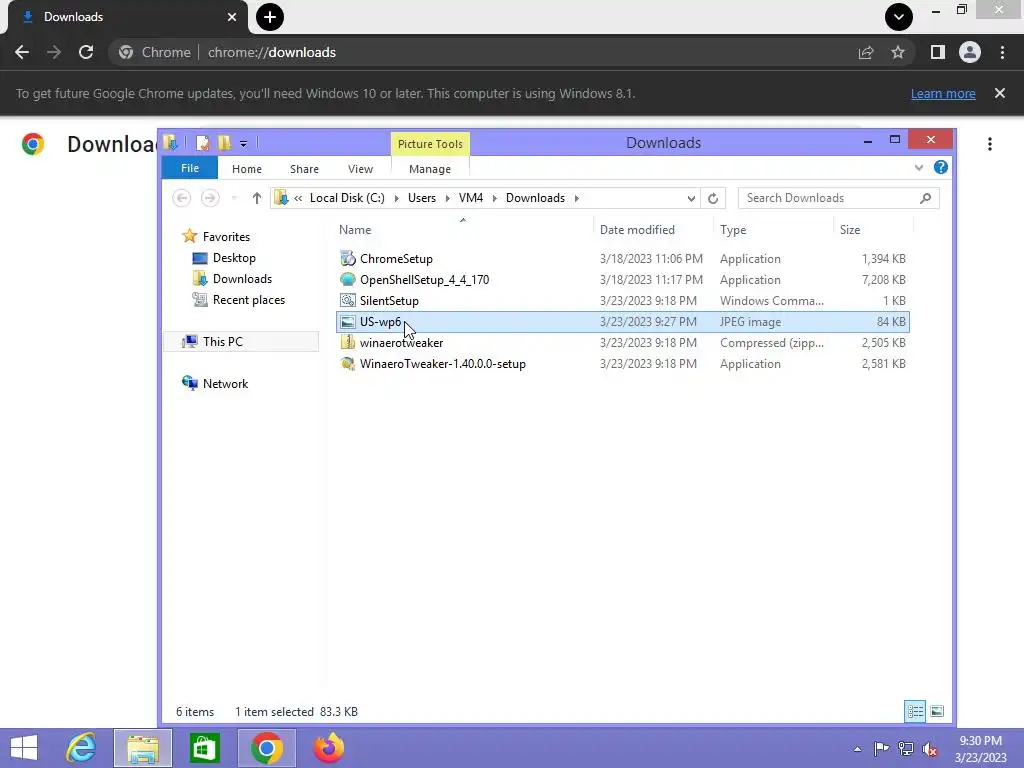Sort by Size column header
Image resolution: width=1024 pixels, height=768 pixels.
[x=850, y=230]
